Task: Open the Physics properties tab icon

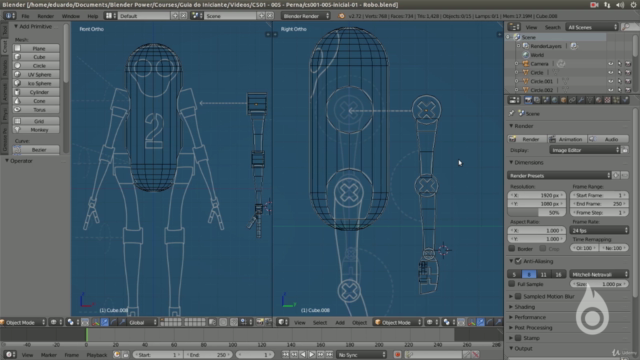Action: click(625, 100)
